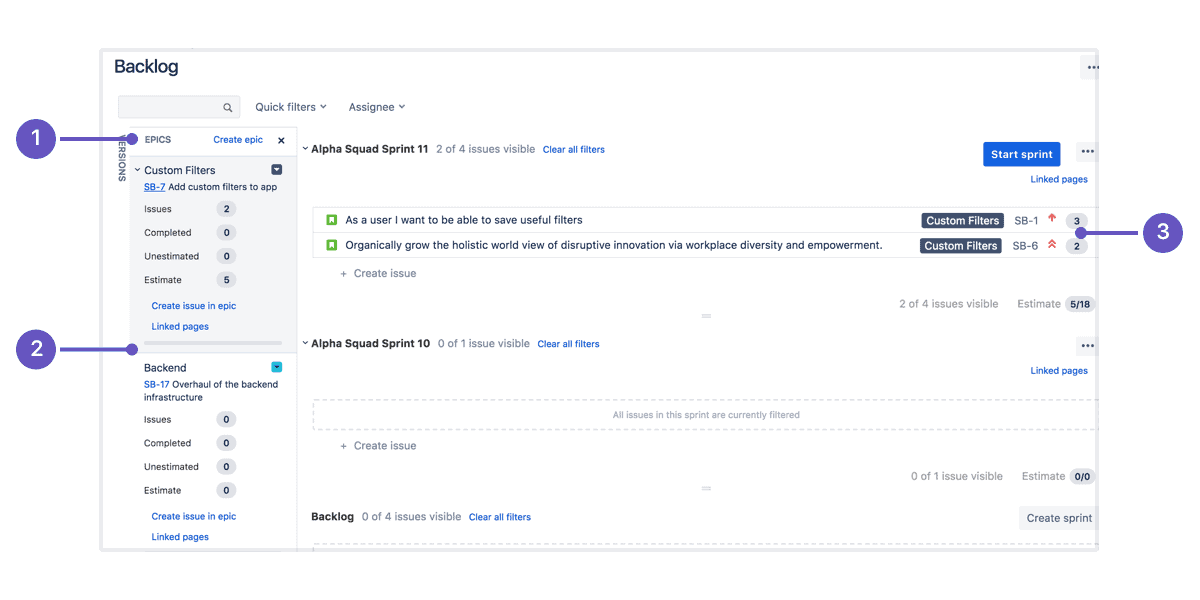Click the search magnifier icon
Image resolution: width=1200 pixels, height=600 pixels.
coord(228,106)
